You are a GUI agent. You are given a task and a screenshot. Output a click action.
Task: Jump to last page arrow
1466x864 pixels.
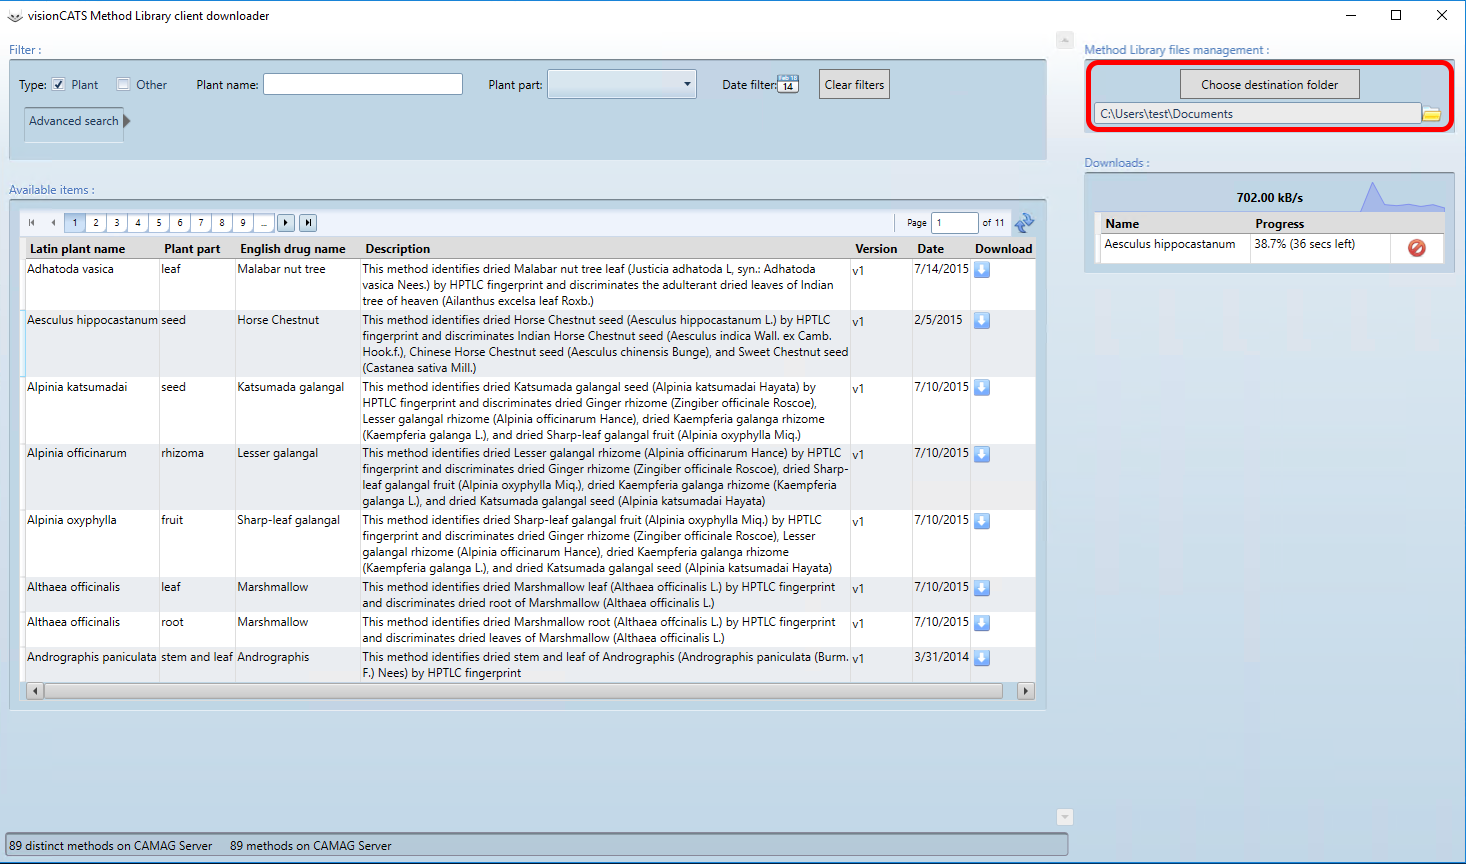click(308, 223)
